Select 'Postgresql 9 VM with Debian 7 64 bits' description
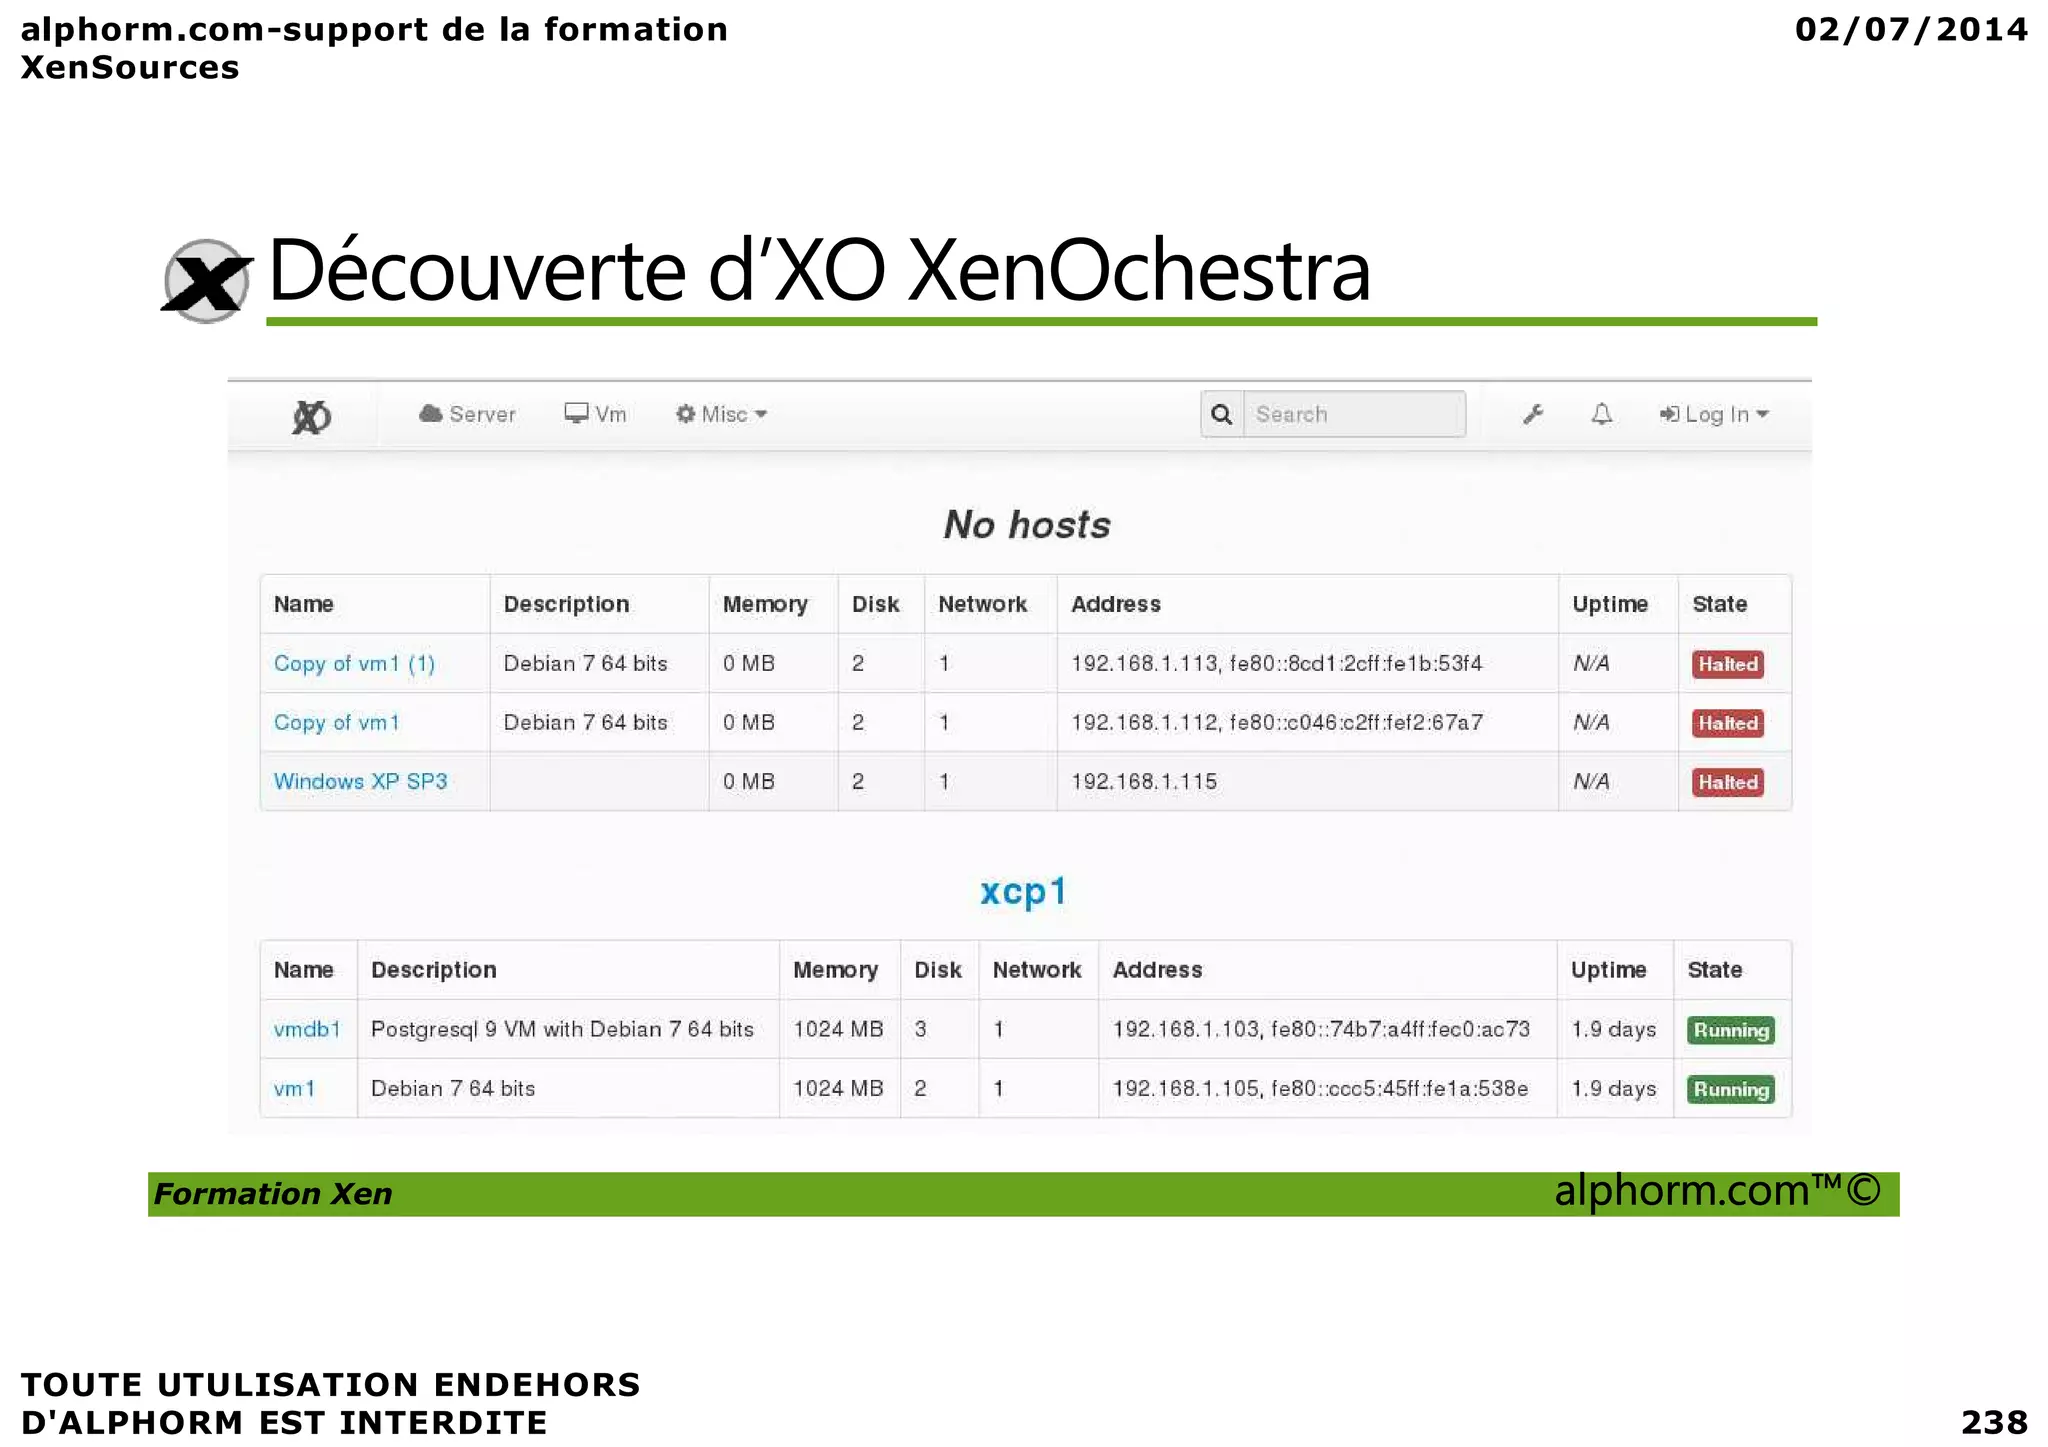Screen dimensions: 2048x1447 click(562, 1030)
